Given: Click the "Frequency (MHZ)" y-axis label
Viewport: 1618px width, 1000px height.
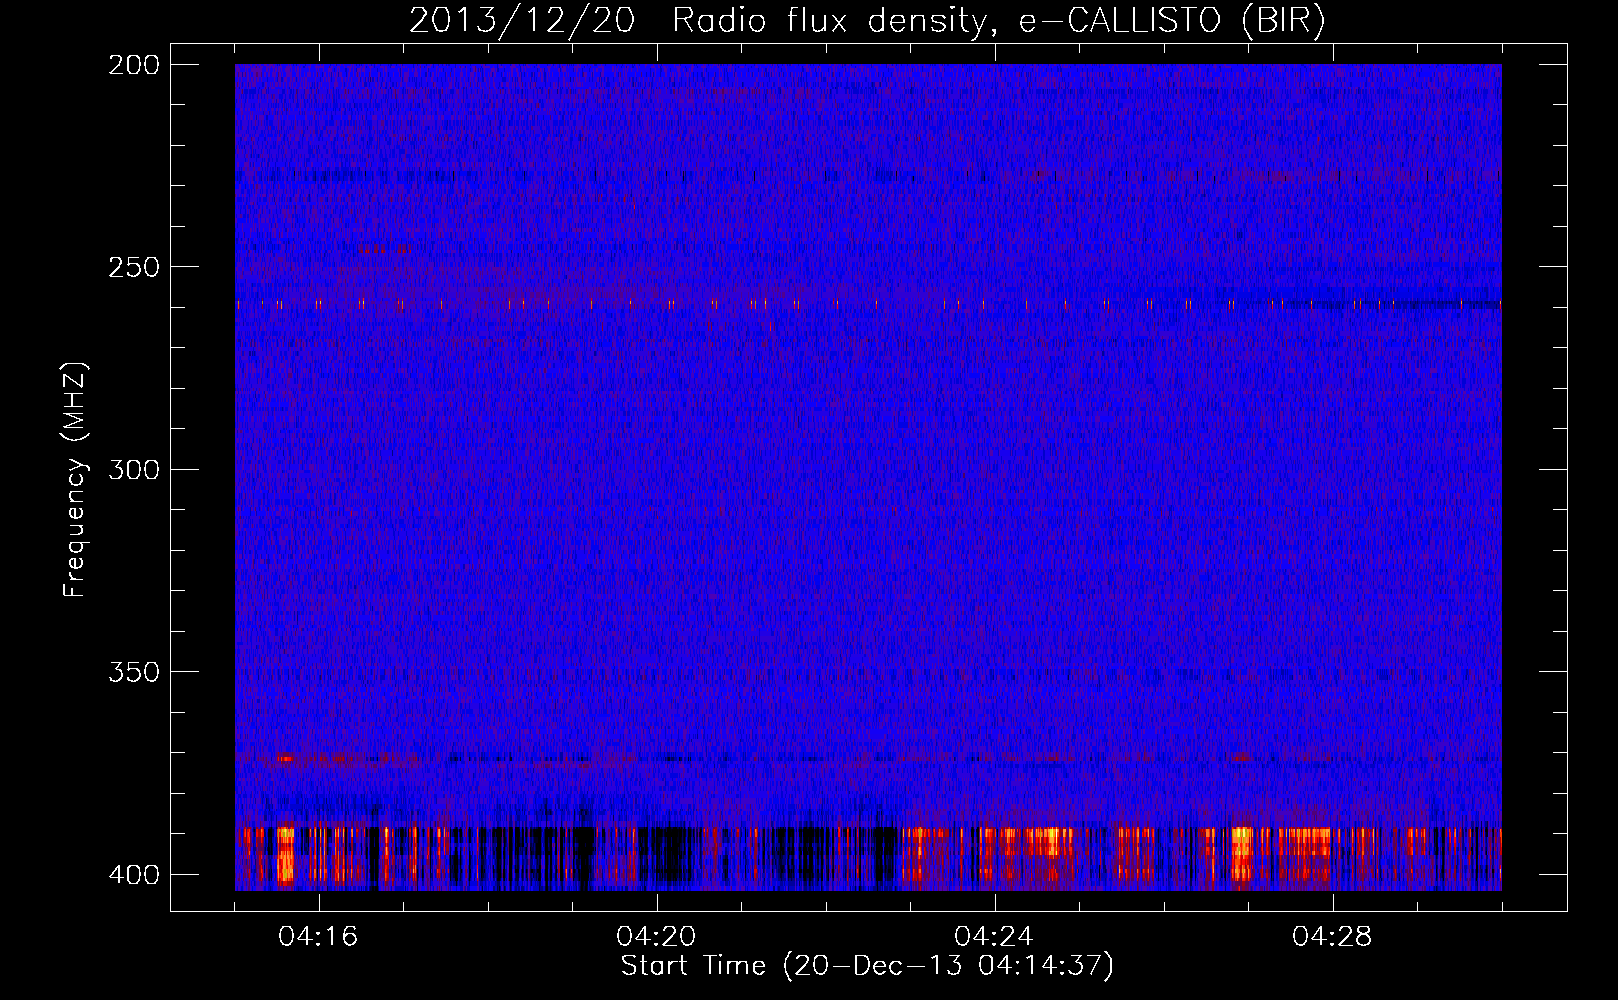Looking at the screenshot, I should tap(75, 479).
